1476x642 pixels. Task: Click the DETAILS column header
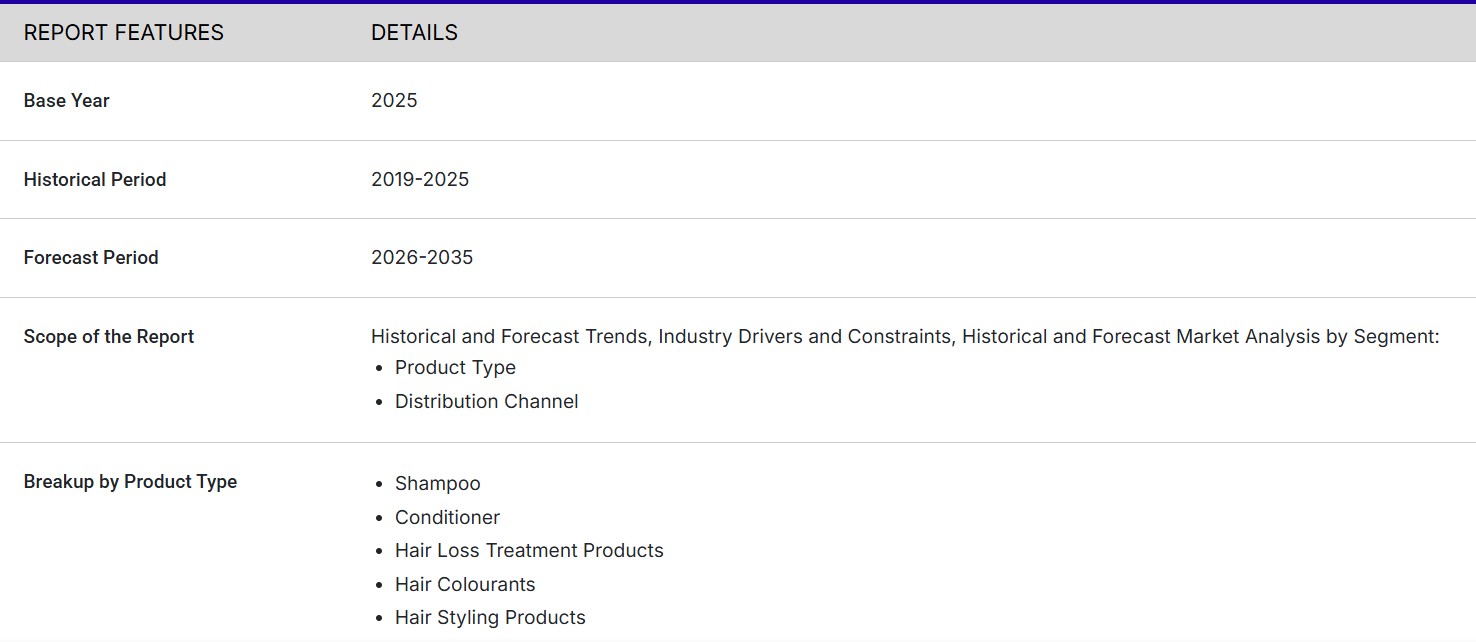pyautogui.click(x=414, y=33)
